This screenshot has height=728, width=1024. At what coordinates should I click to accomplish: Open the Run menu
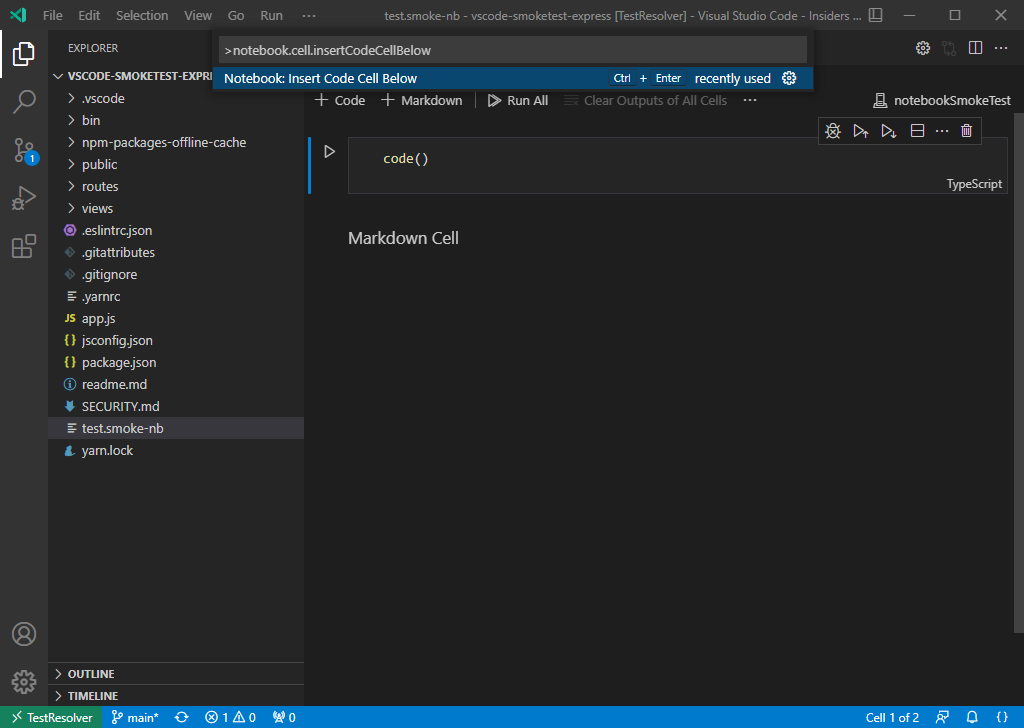click(x=272, y=15)
